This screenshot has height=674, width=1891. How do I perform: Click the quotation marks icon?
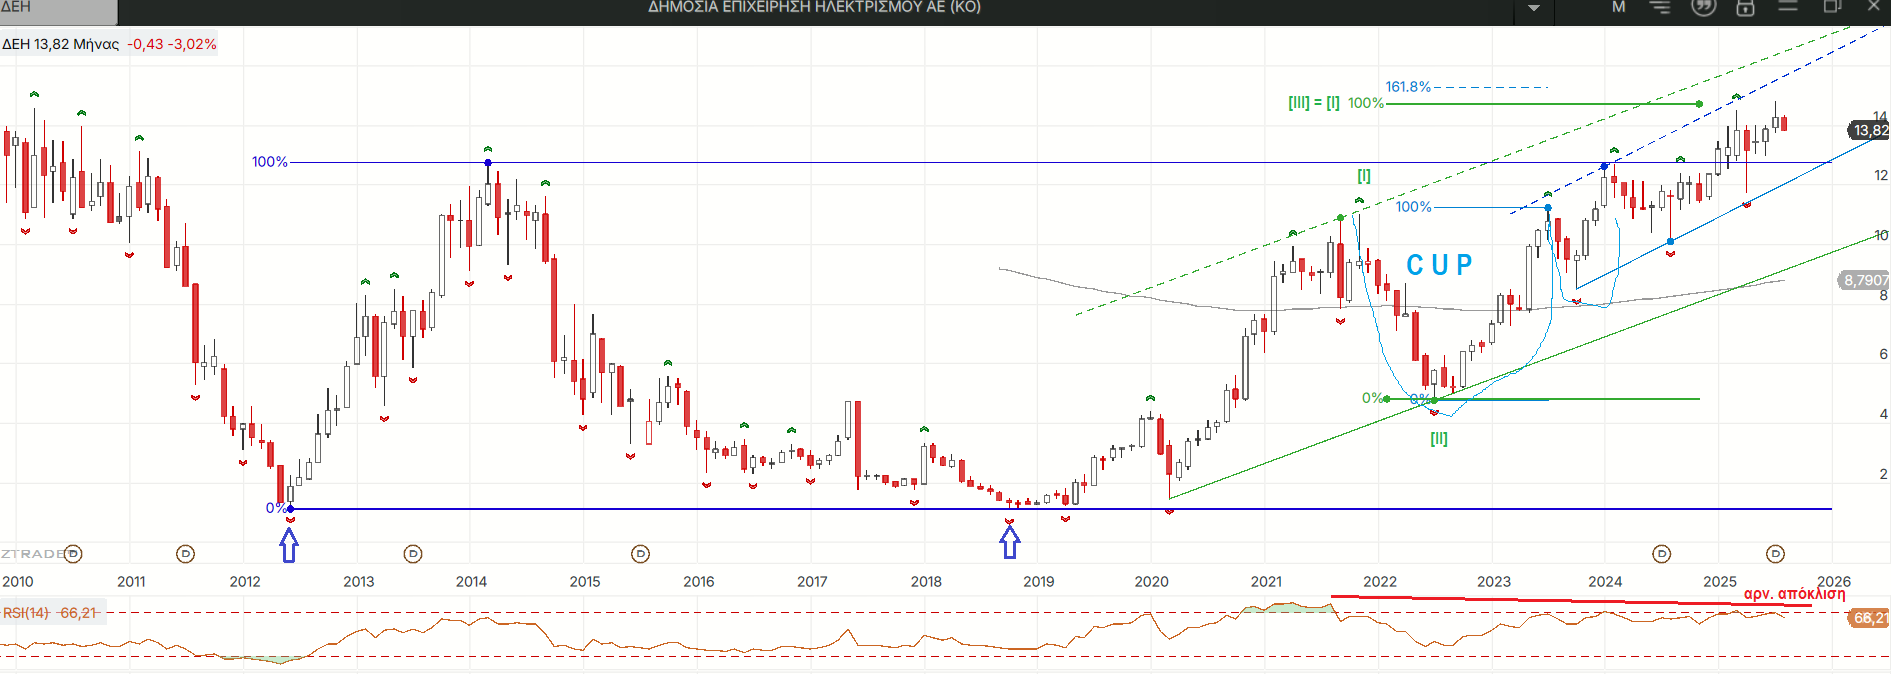(1703, 7)
